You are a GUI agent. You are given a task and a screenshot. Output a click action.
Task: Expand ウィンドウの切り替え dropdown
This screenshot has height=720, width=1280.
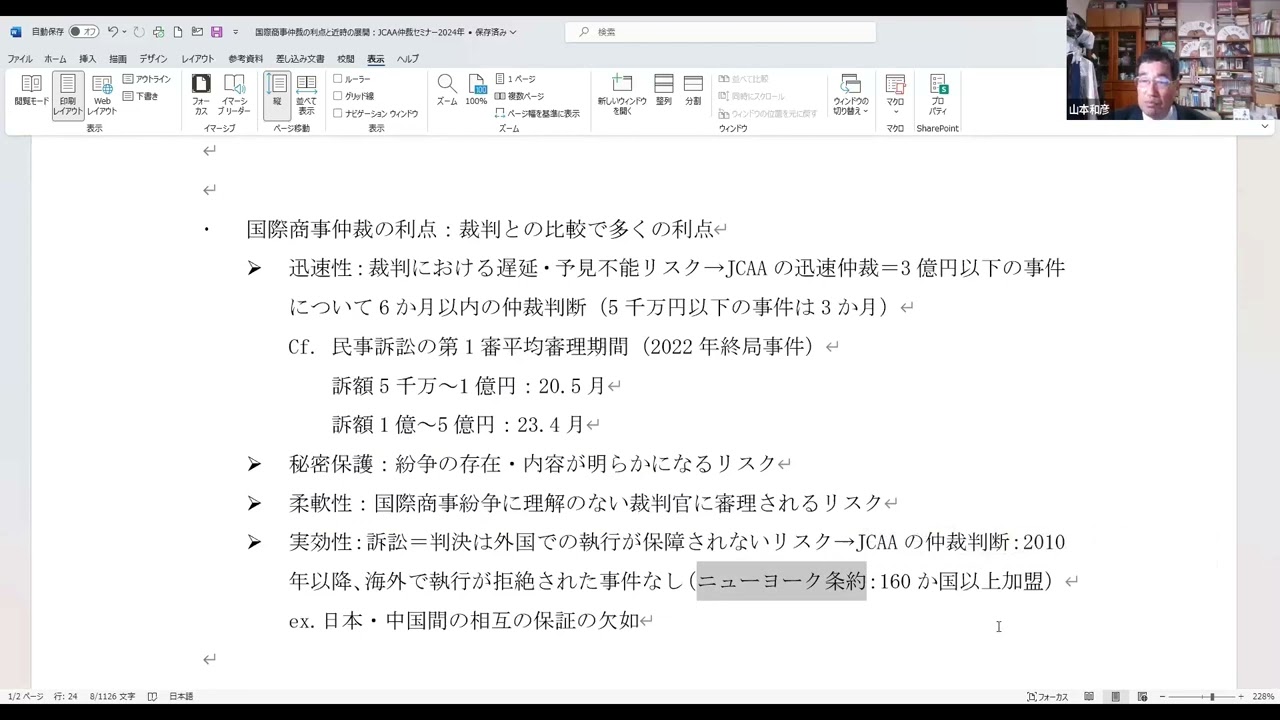pos(850,95)
